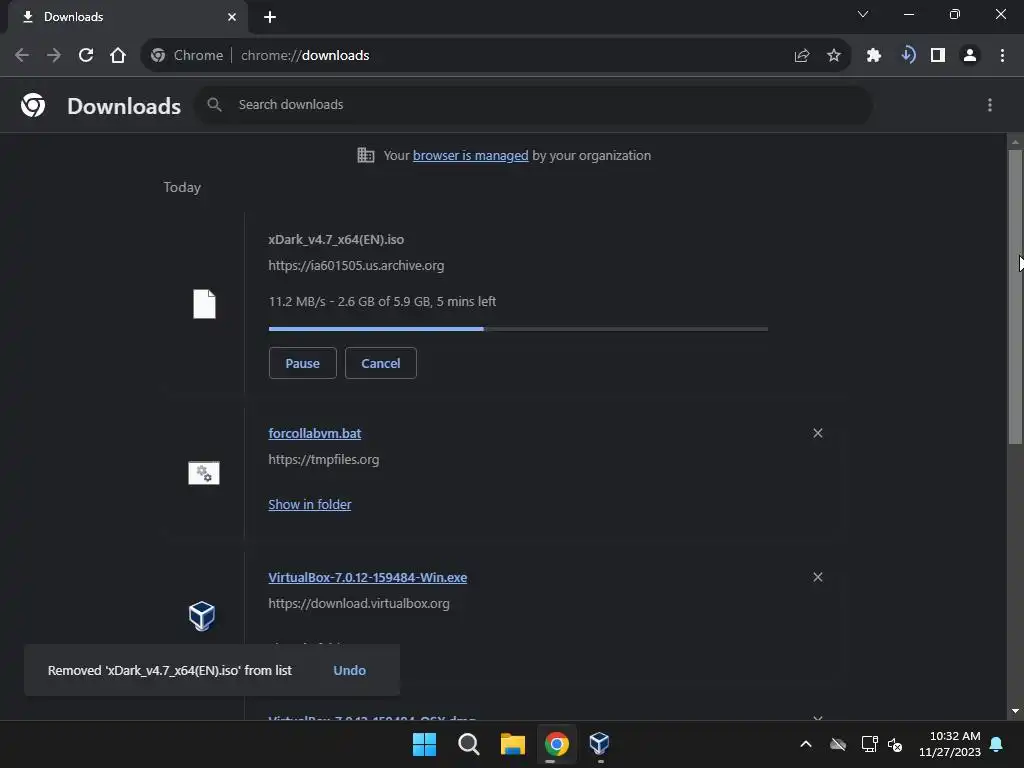Click the chrome://downloads address bar

coord(496,56)
